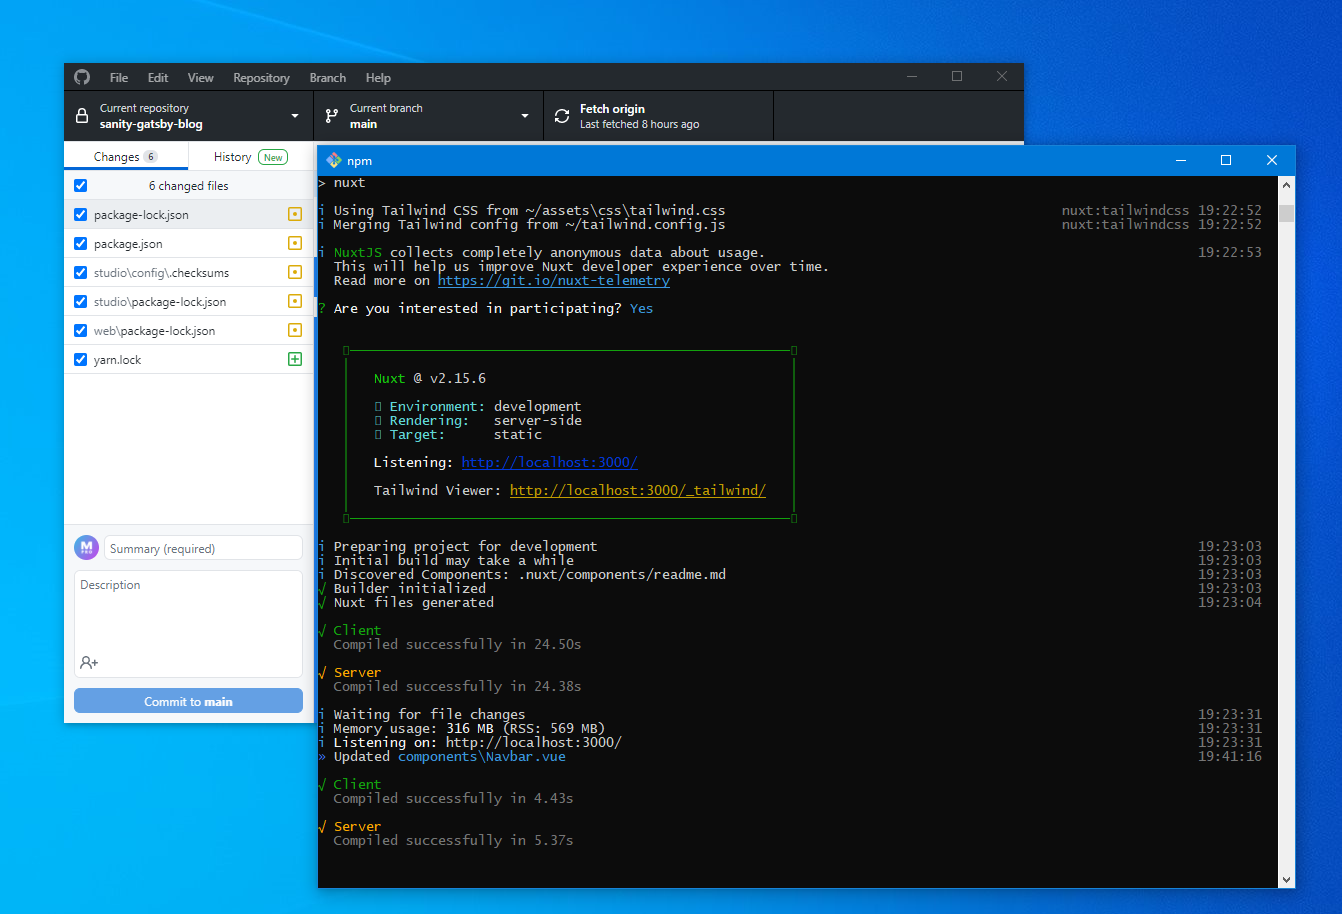Open the nuxt-telemetry link in terminal

point(554,281)
